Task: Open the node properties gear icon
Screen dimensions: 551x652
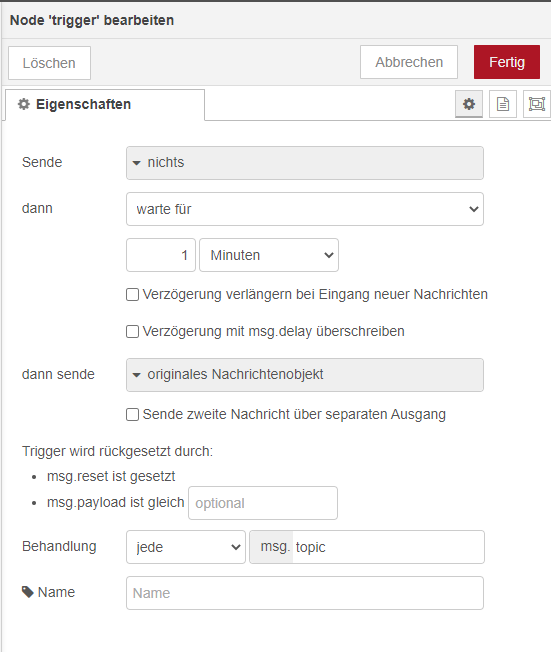Action: pyautogui.click(x=469, y=104)
